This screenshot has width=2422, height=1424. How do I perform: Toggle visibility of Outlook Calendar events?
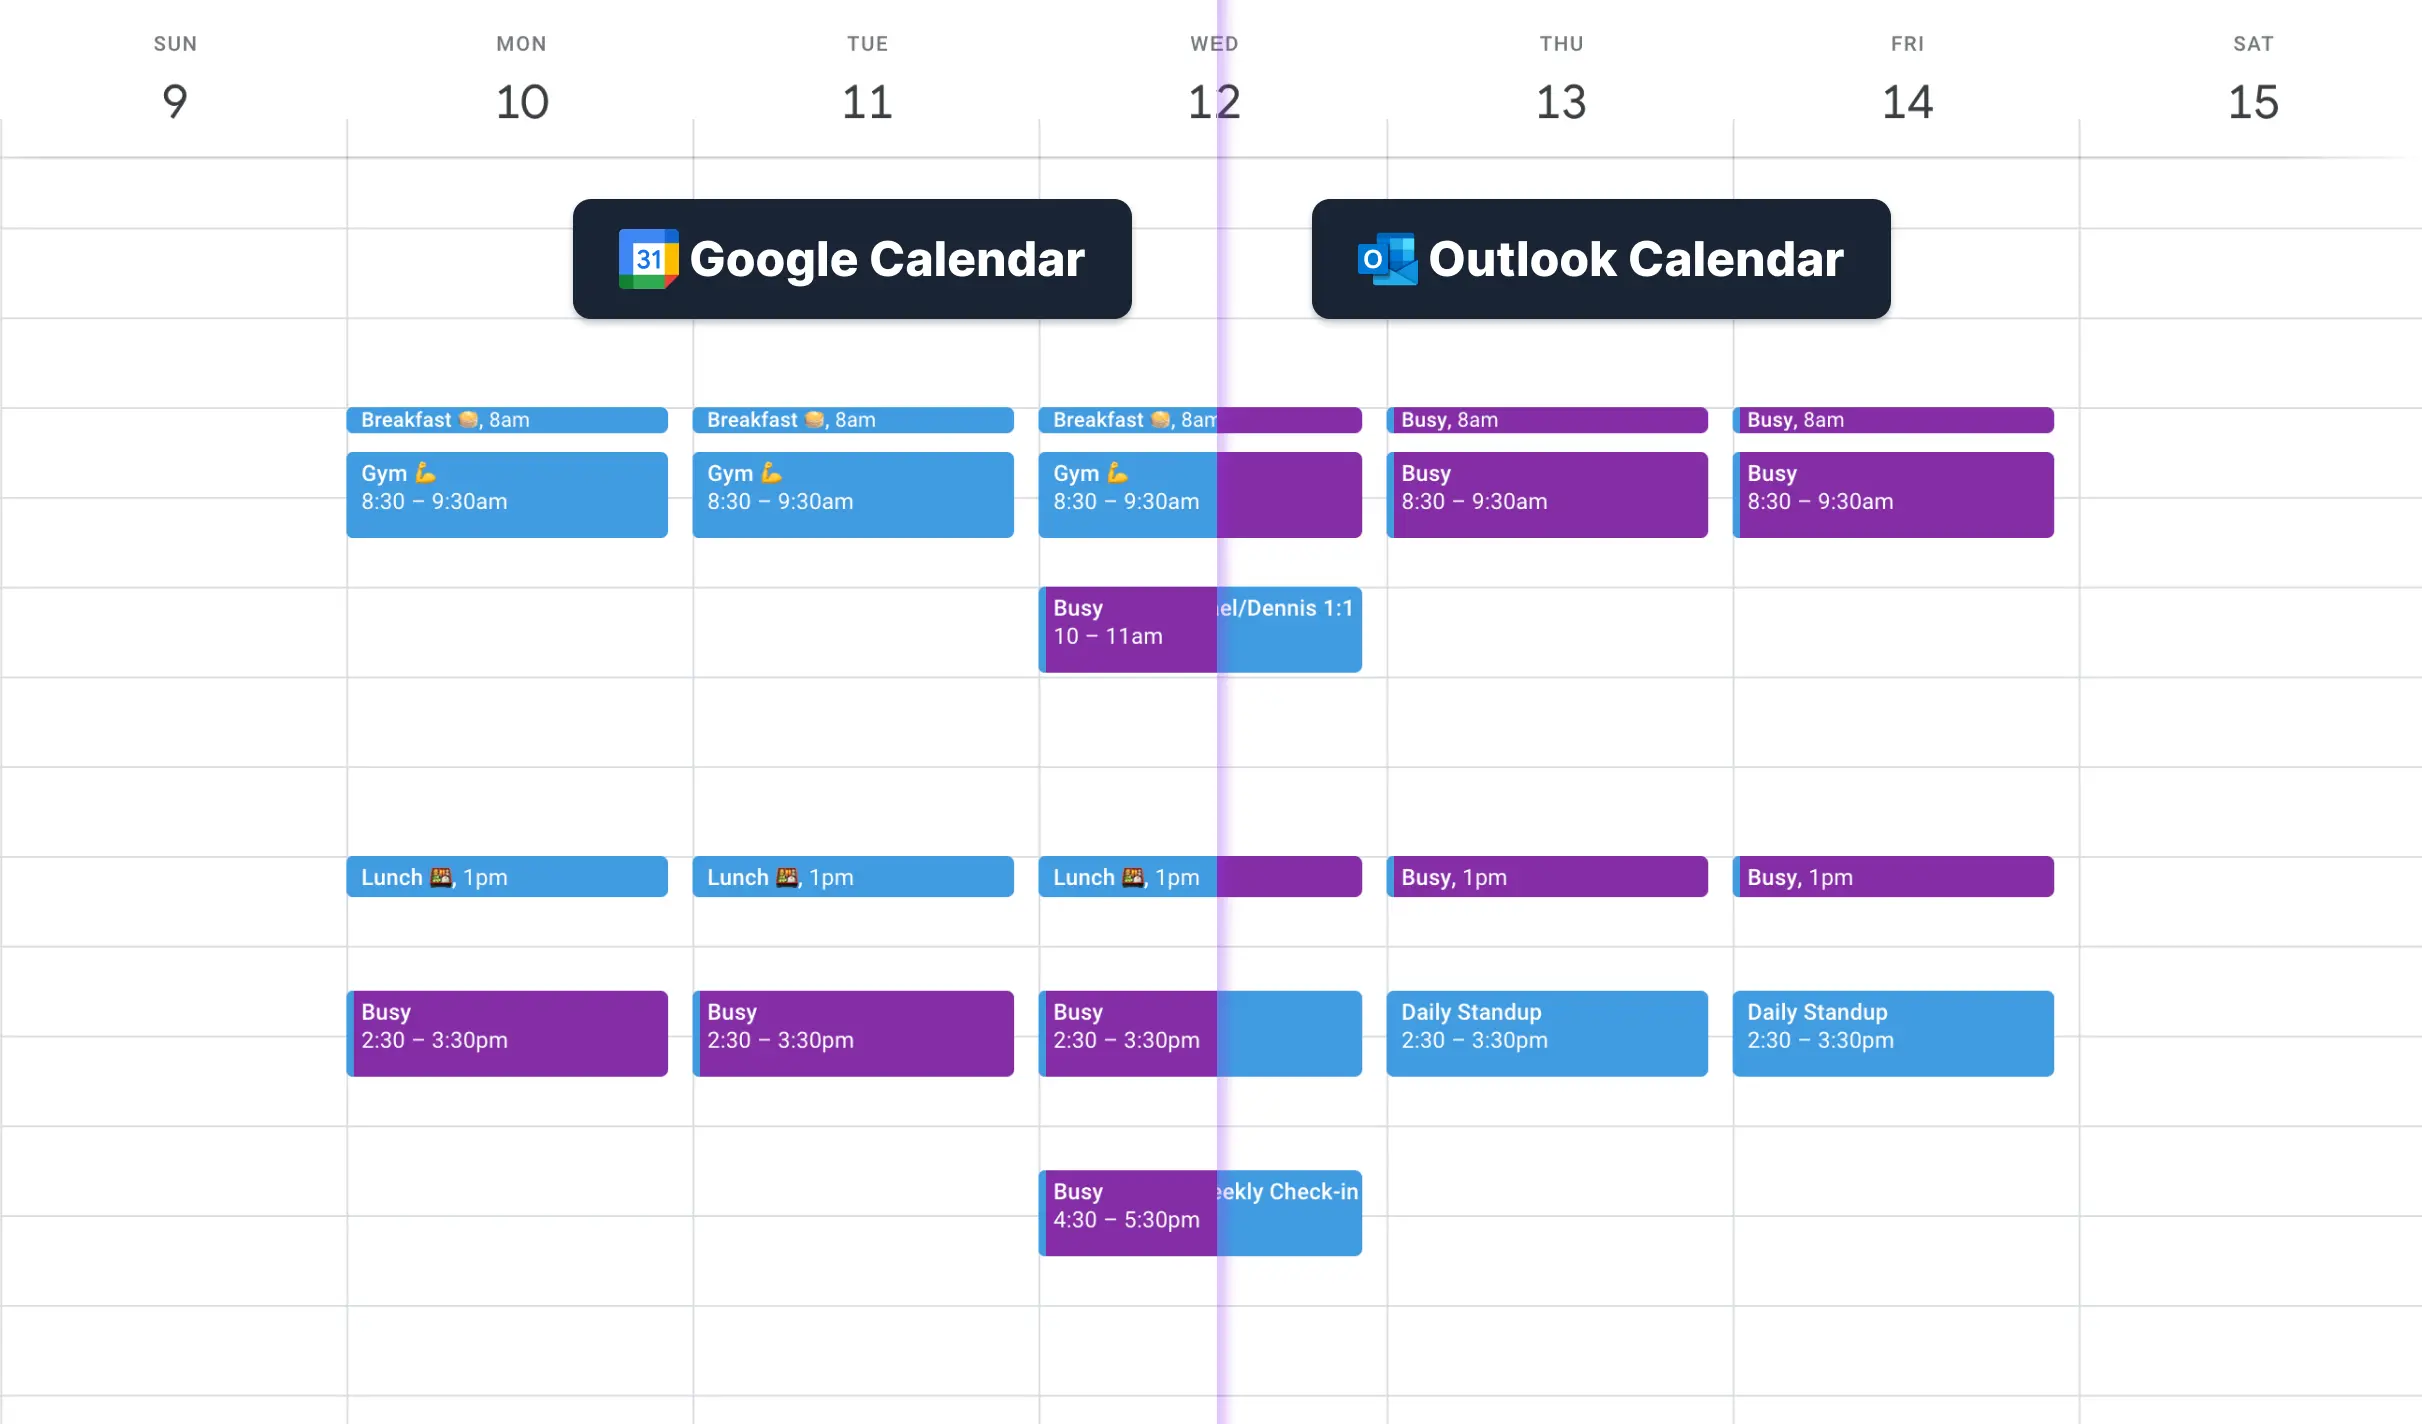[x=1598, y=259]
